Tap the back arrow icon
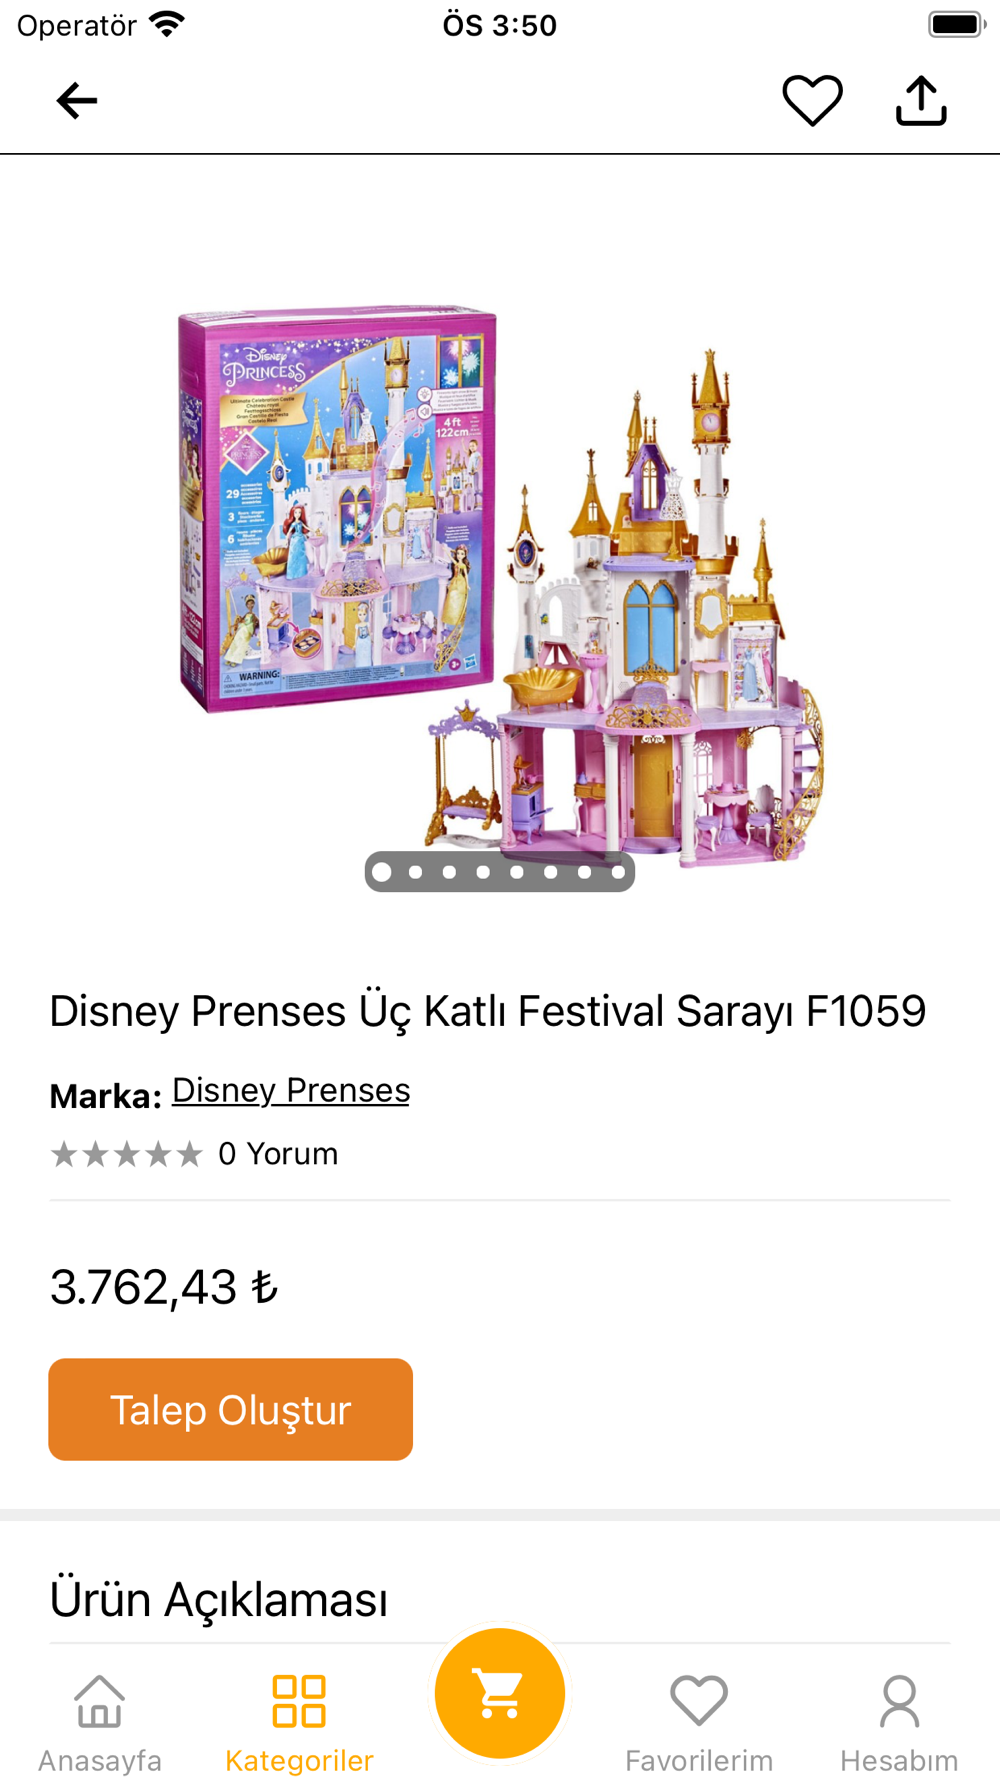Viewport: 1000px width, 1778px height. 77,101
